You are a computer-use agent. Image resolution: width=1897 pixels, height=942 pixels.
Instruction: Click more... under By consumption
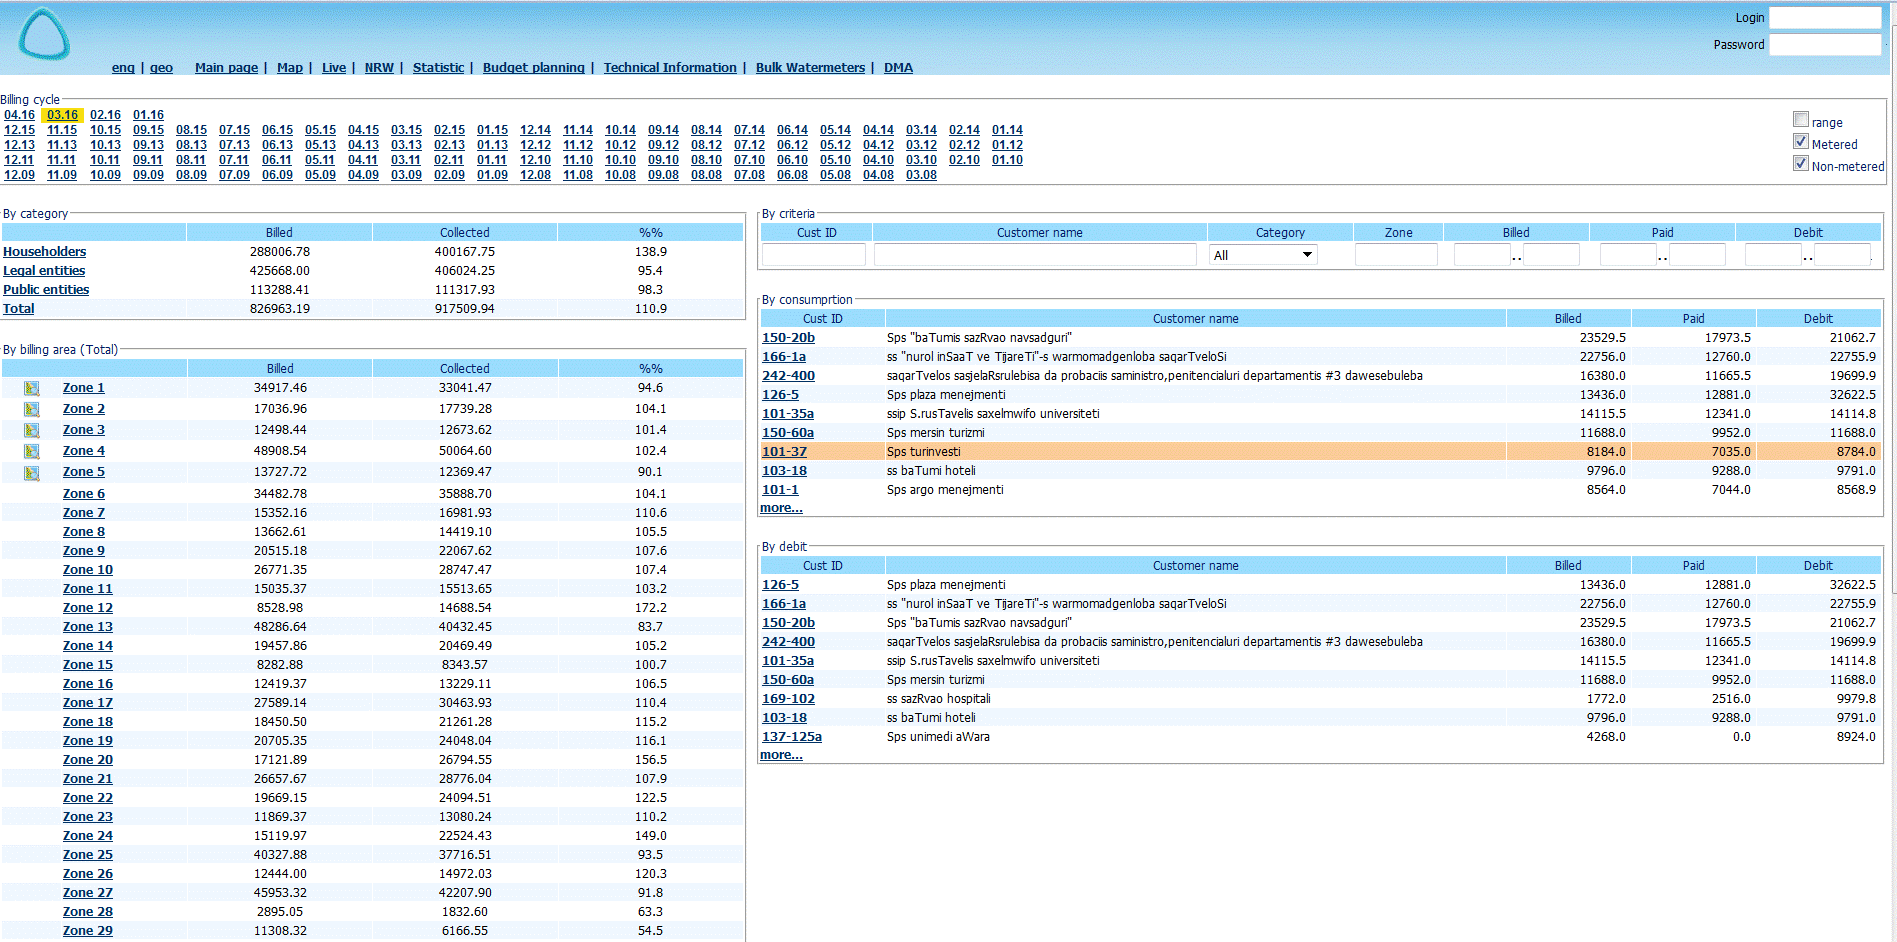781,508
